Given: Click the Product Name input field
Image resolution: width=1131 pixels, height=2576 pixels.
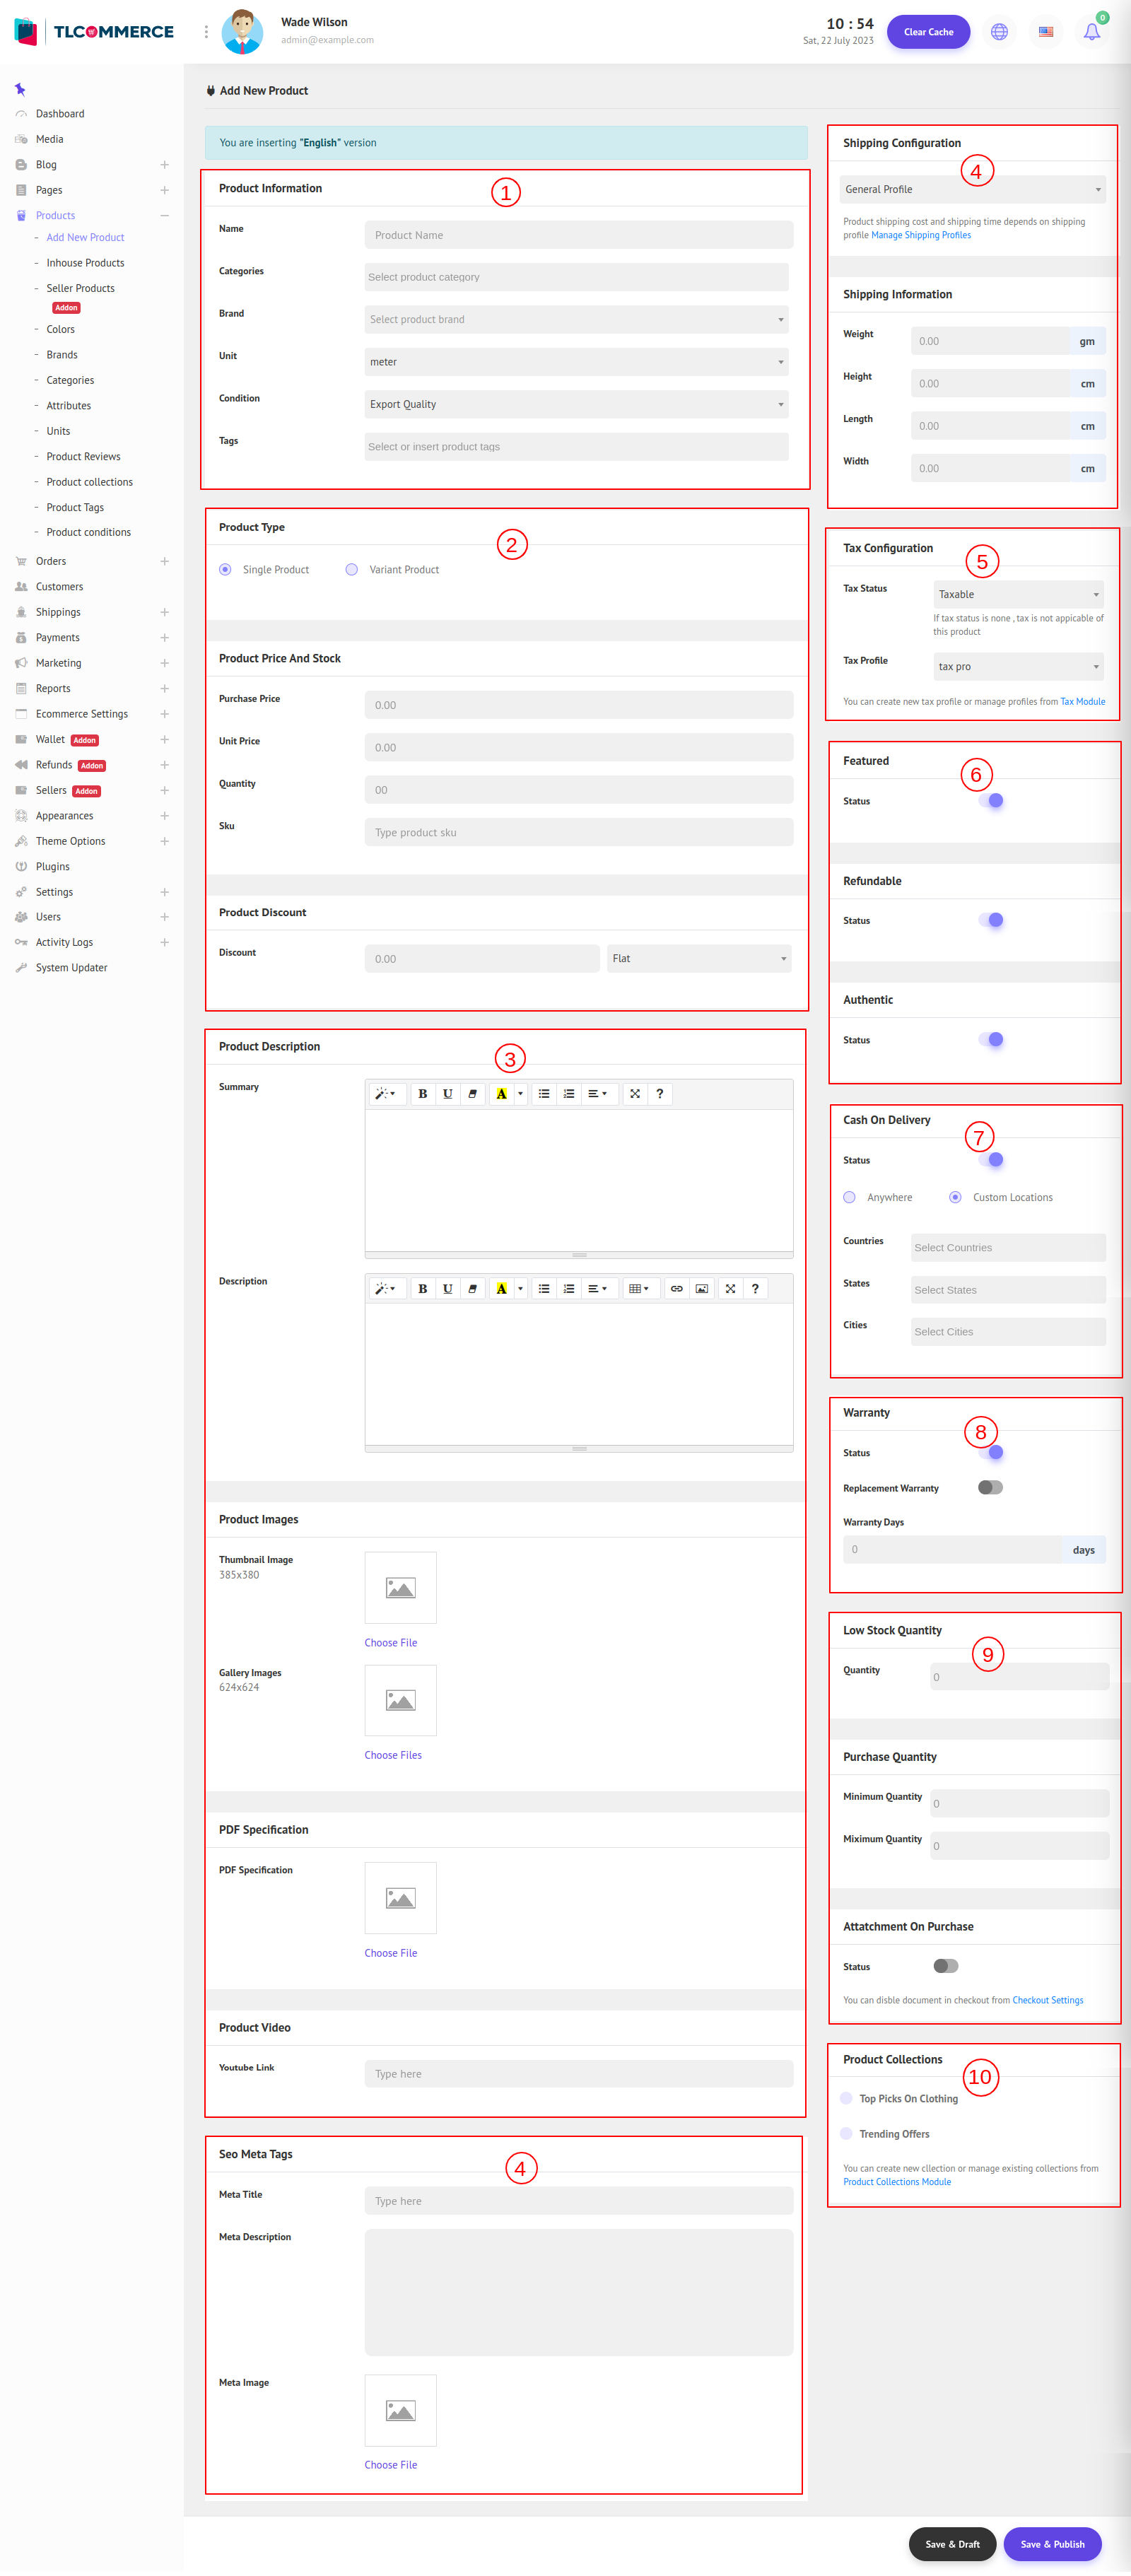Looking at the screenshot, I should 578,236.
